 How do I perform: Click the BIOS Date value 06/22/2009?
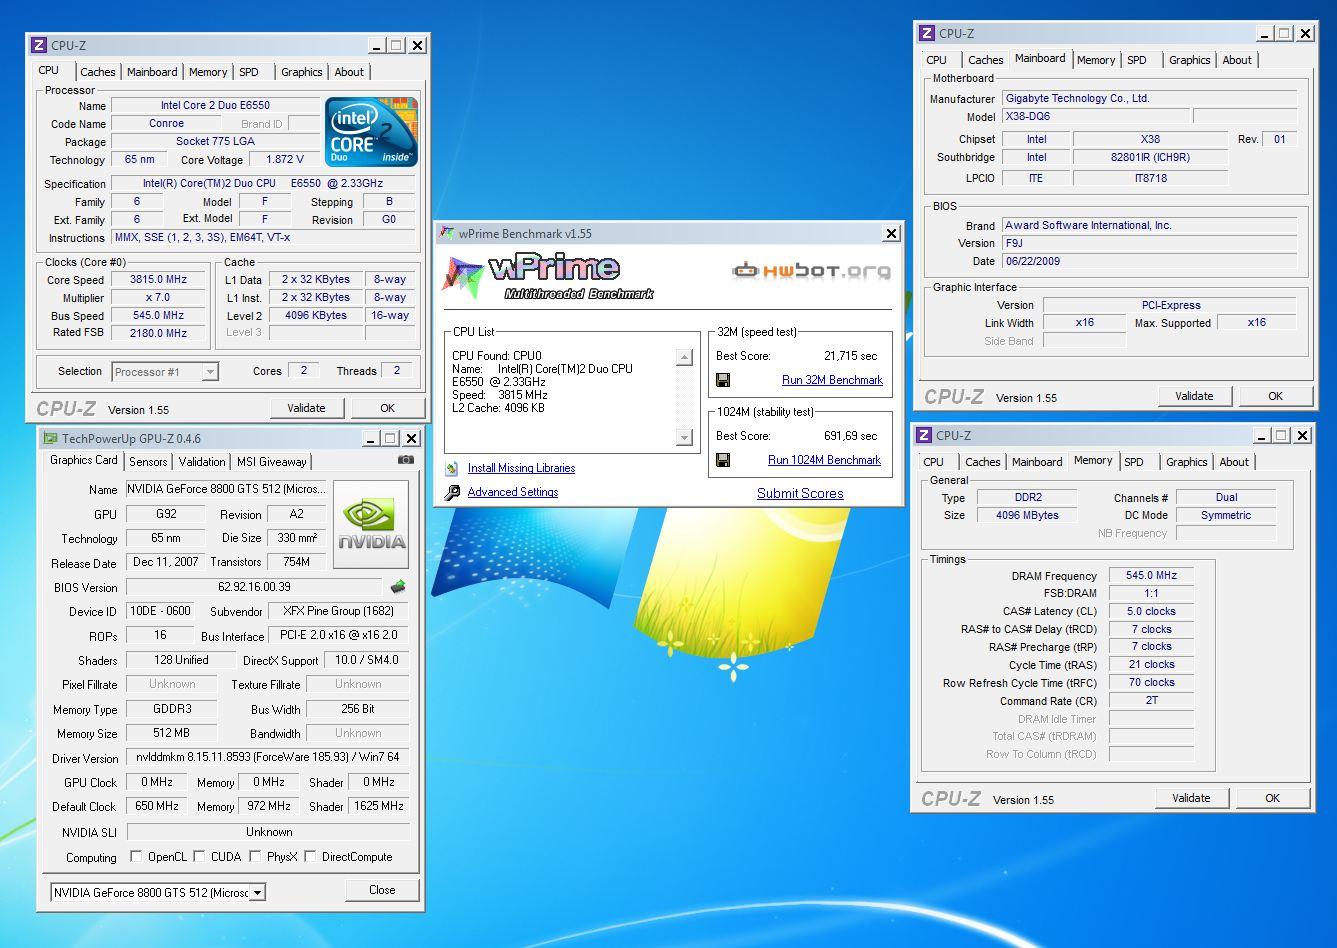(1150, 261)
